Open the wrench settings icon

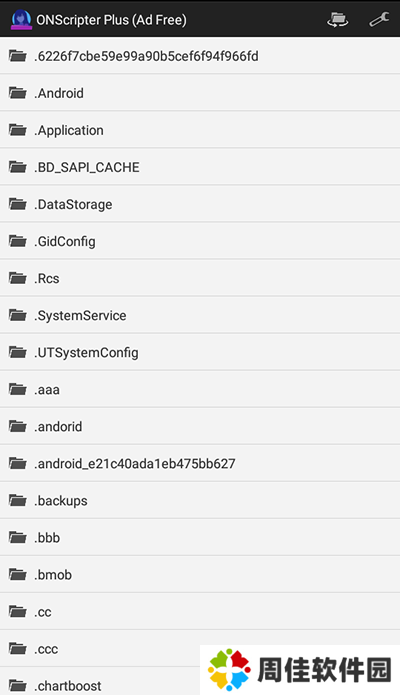[379, 19]
